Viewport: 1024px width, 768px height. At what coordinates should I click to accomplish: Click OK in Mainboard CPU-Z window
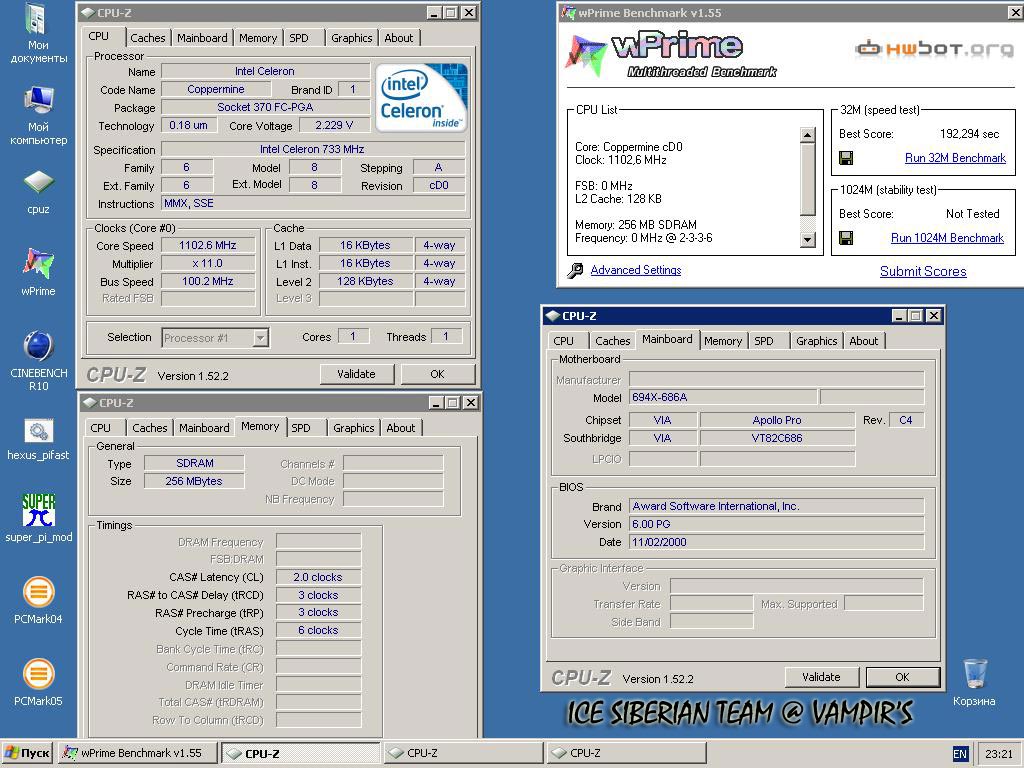tap(903, 677)
